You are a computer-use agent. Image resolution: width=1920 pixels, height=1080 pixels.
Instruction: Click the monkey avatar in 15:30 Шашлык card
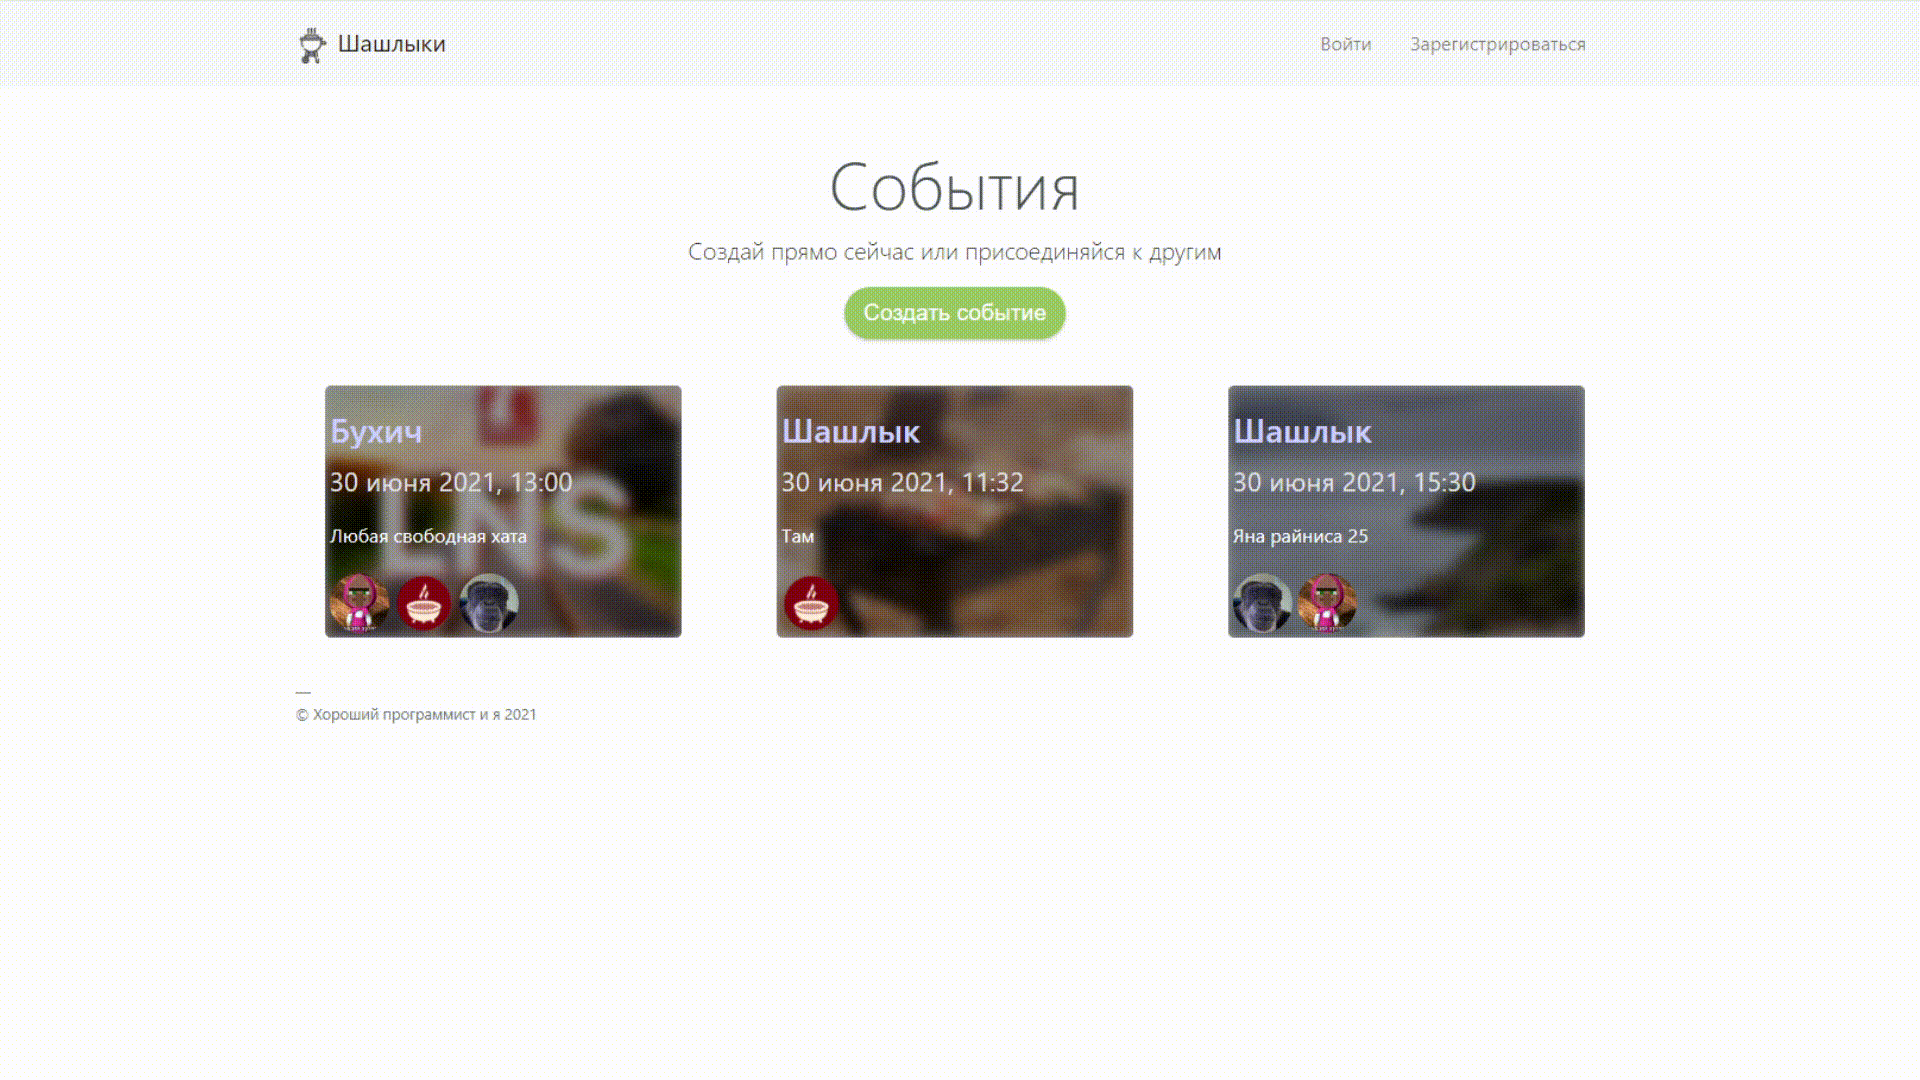pos(1262,603)
